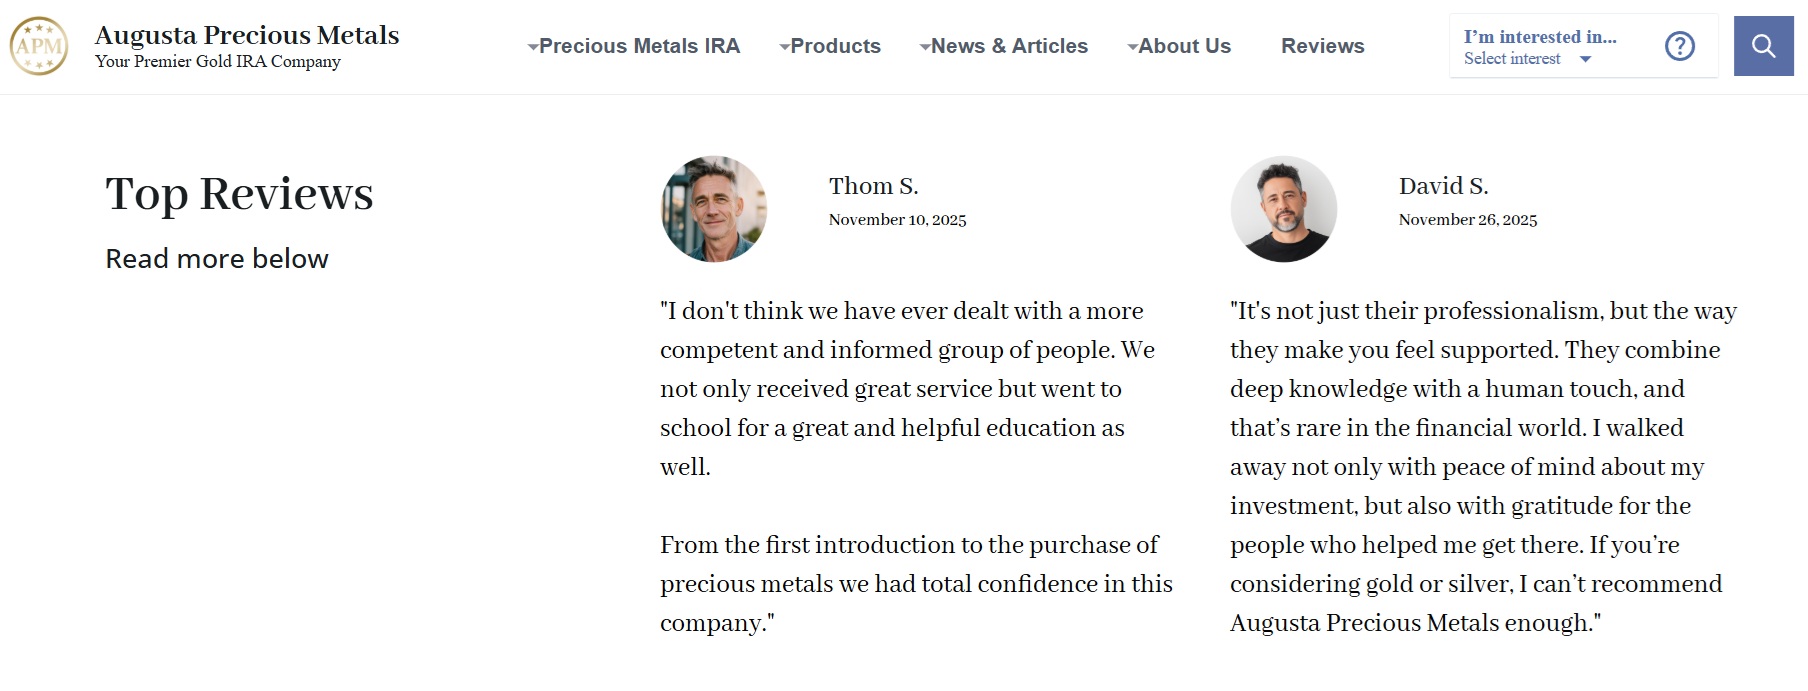Click the caret icon before News & Articles
The width and height of the screenshot is (1808, 691).
point(923,46)
